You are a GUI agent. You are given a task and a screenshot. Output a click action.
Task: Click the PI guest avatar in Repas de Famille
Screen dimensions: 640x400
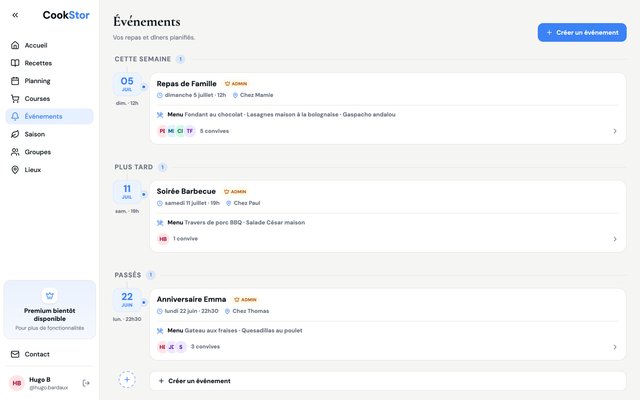coord(162,131)
